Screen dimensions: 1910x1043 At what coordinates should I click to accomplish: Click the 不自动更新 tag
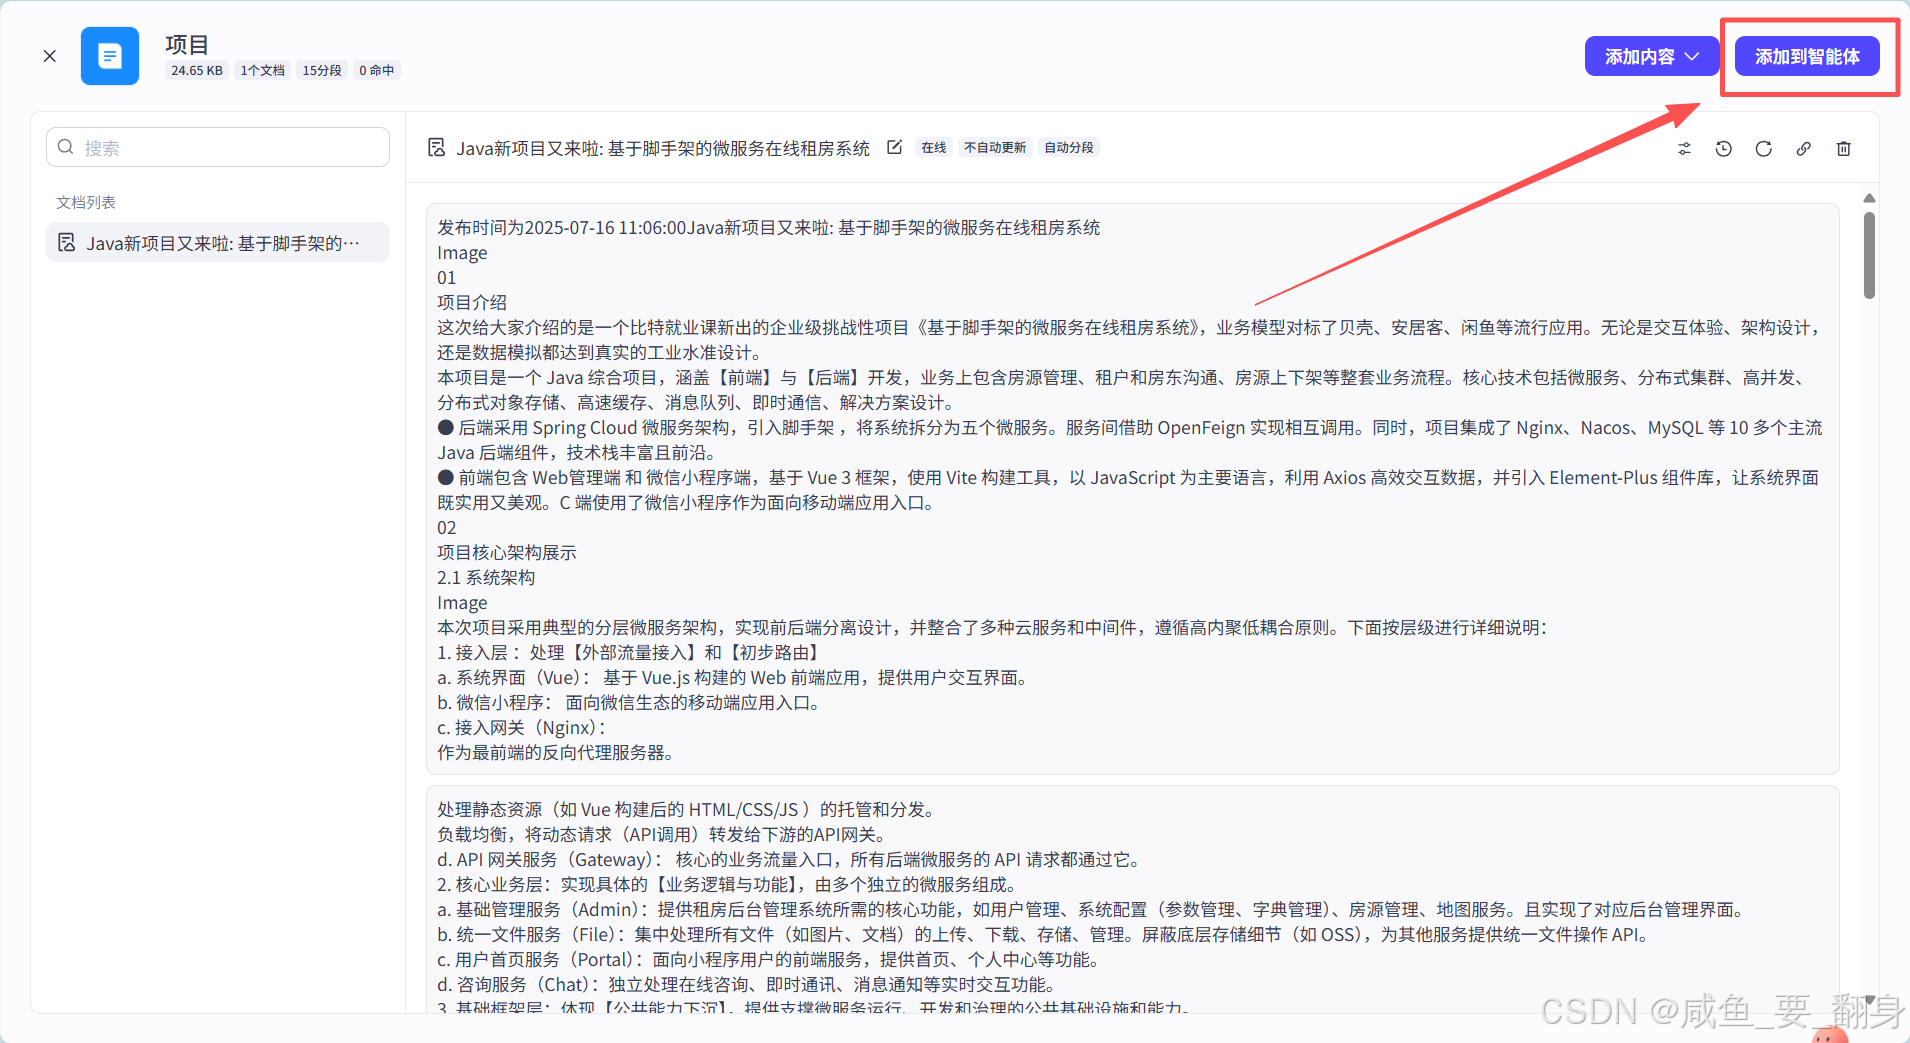(x=995, y=147)
